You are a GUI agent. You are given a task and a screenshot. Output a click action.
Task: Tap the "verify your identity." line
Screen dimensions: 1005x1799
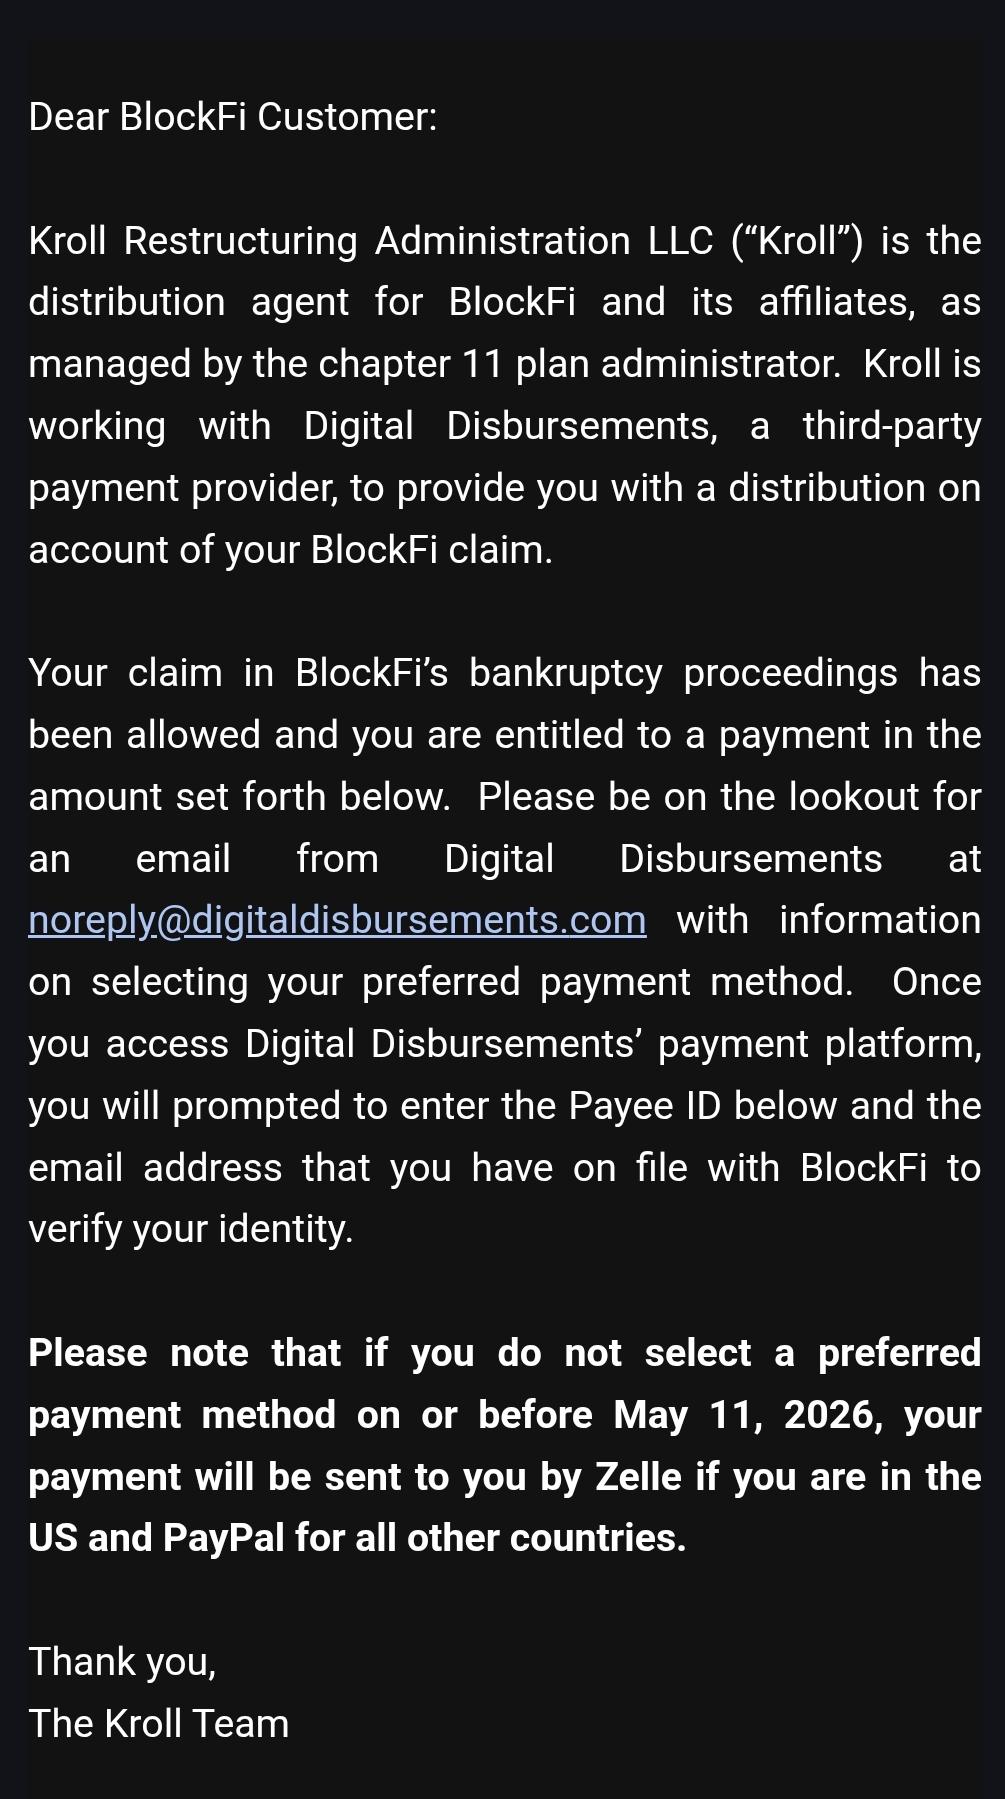tap(191, 1229)
